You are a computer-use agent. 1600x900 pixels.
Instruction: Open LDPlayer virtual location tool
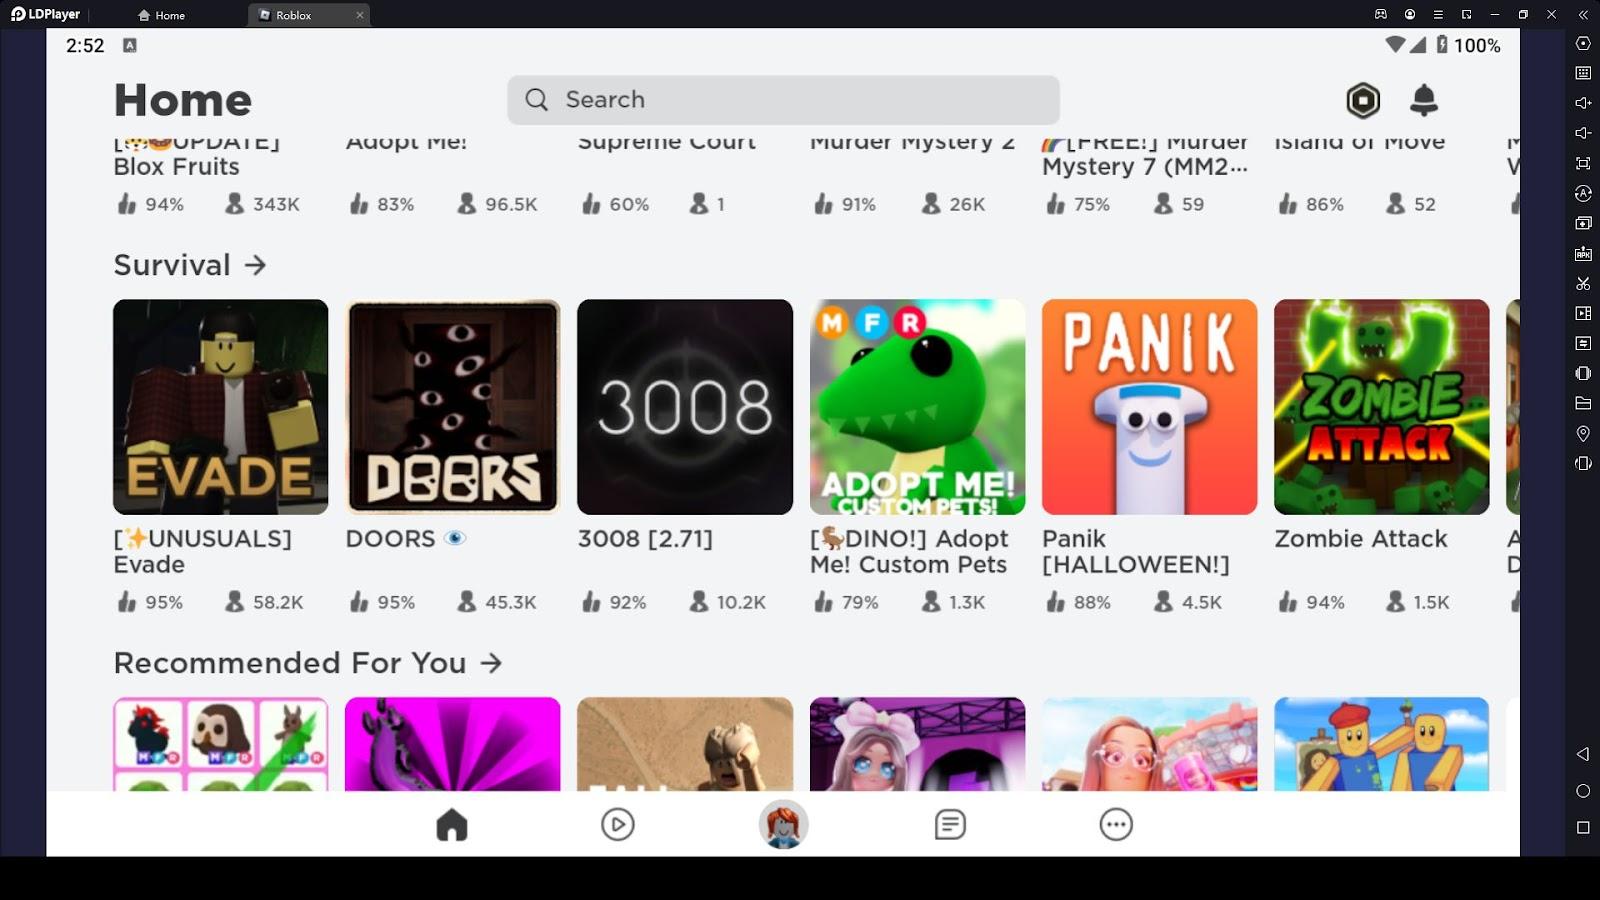tap(1583, 435)
